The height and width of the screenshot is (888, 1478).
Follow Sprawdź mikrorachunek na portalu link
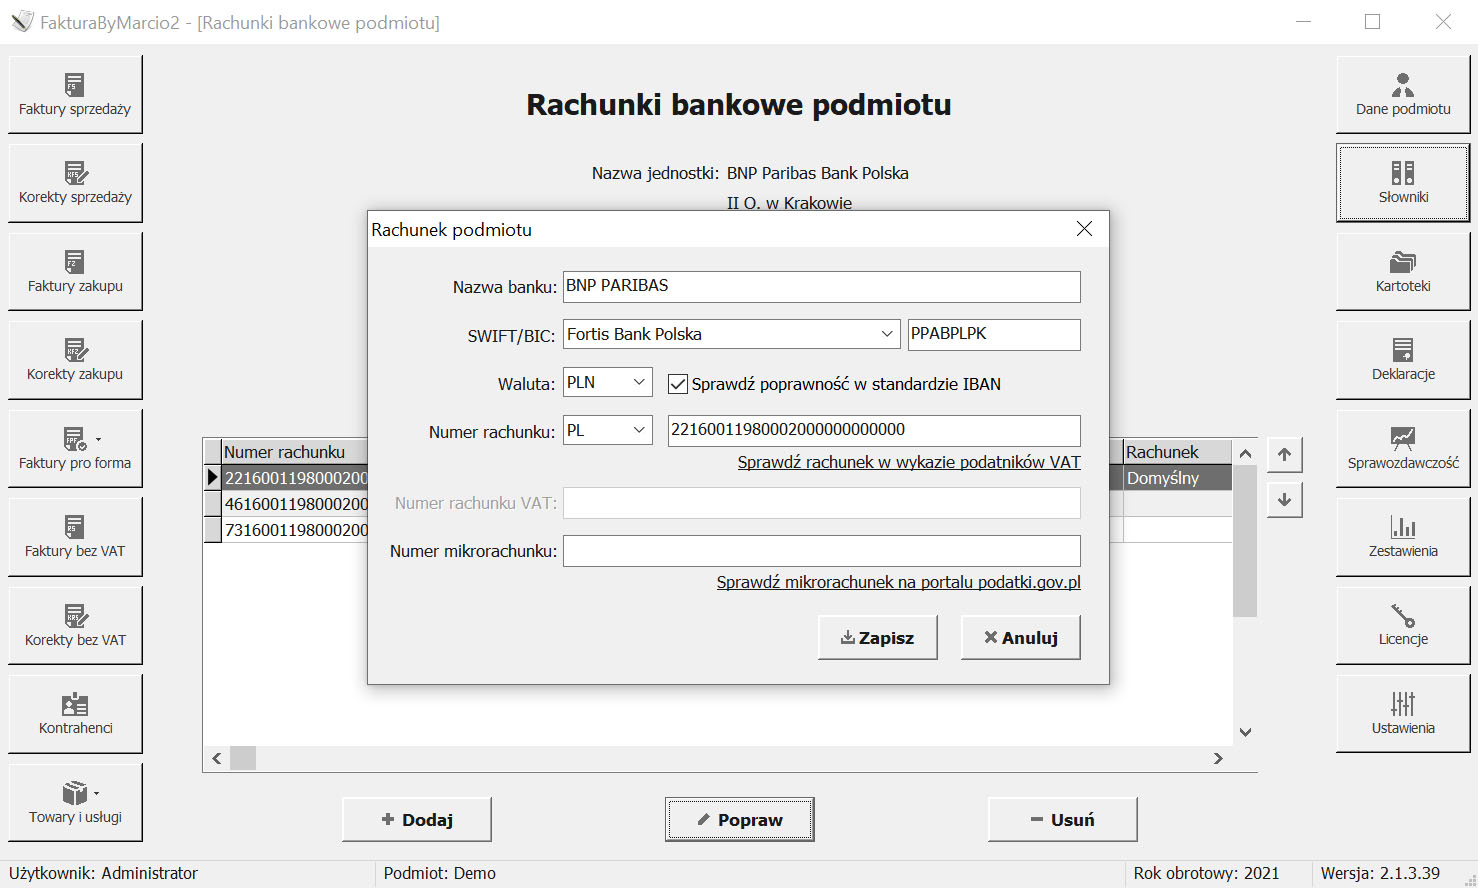898,582
